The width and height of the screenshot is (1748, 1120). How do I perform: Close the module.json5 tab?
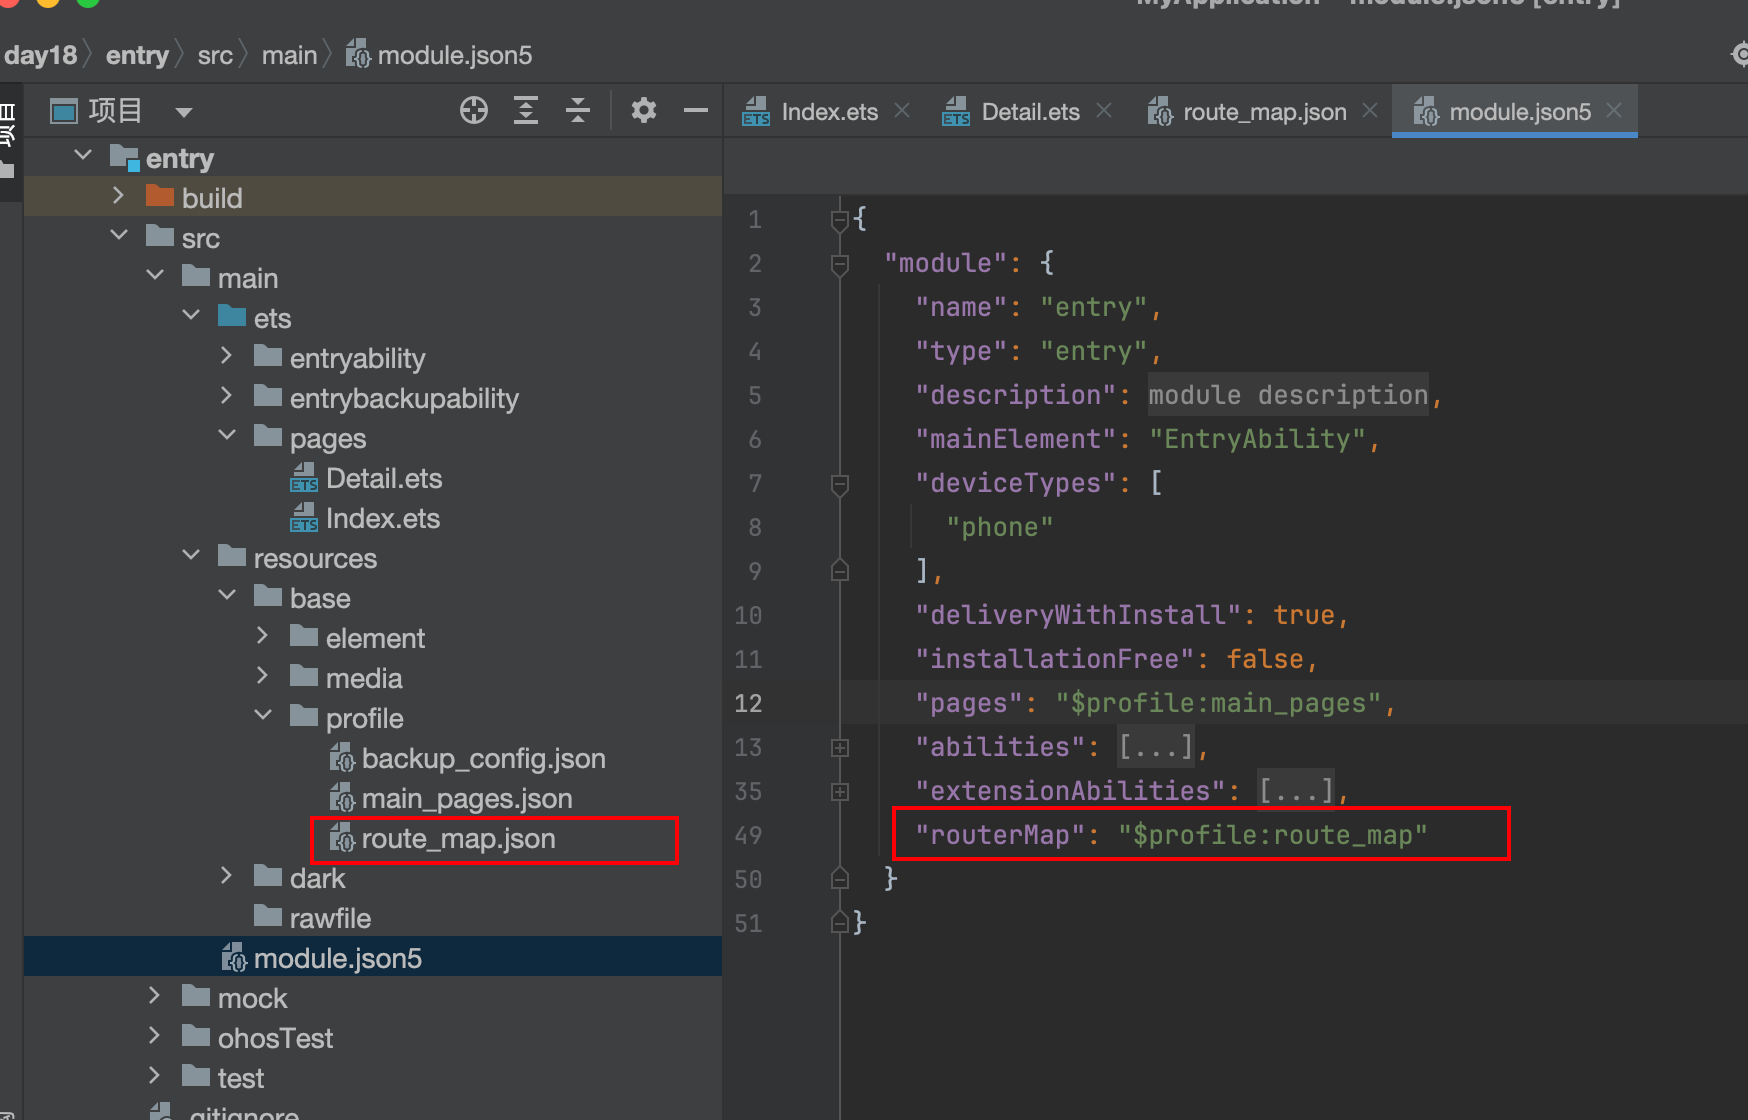pos(1614,110)
